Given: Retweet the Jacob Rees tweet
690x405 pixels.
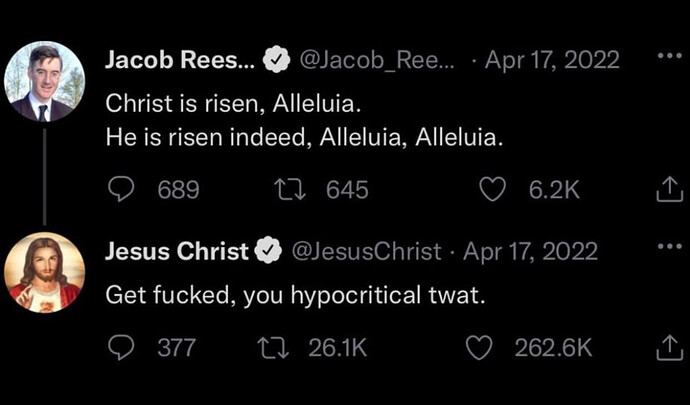Looking at the screenshot, I should click(287, 190).
